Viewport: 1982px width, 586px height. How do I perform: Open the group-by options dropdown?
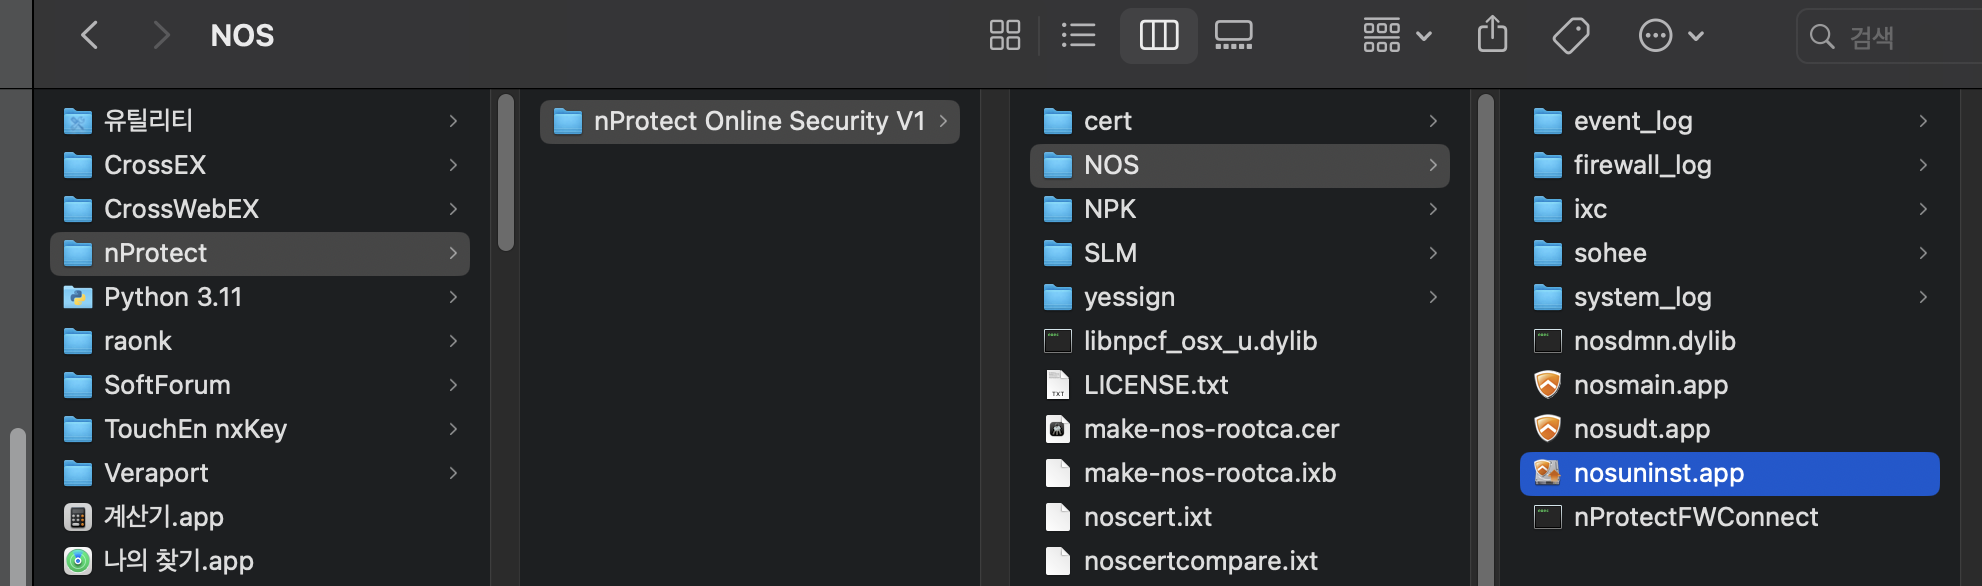coord(1397,36)
